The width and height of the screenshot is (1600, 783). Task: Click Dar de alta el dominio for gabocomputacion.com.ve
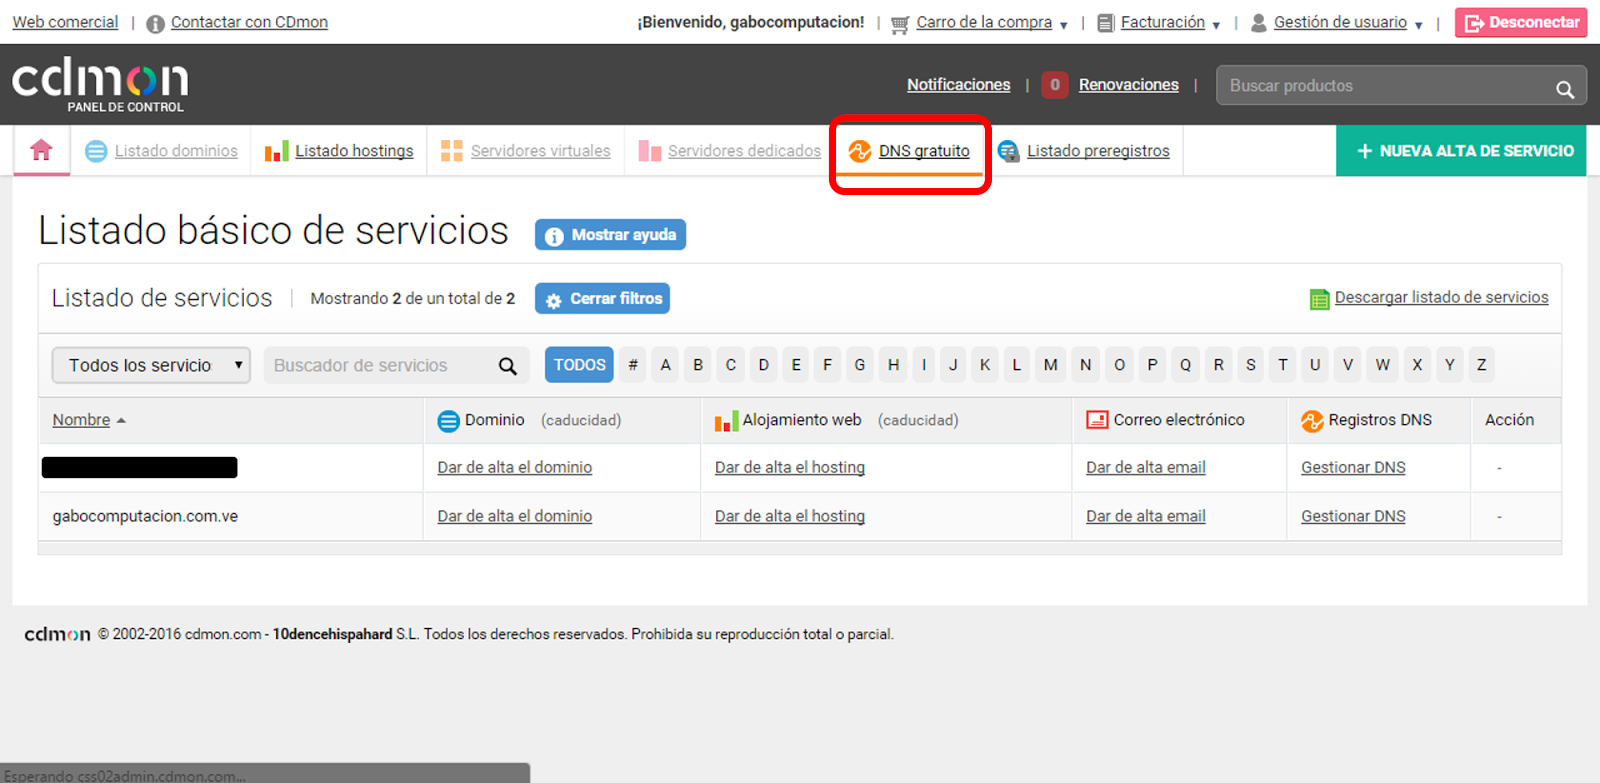[x=514, y=516]
